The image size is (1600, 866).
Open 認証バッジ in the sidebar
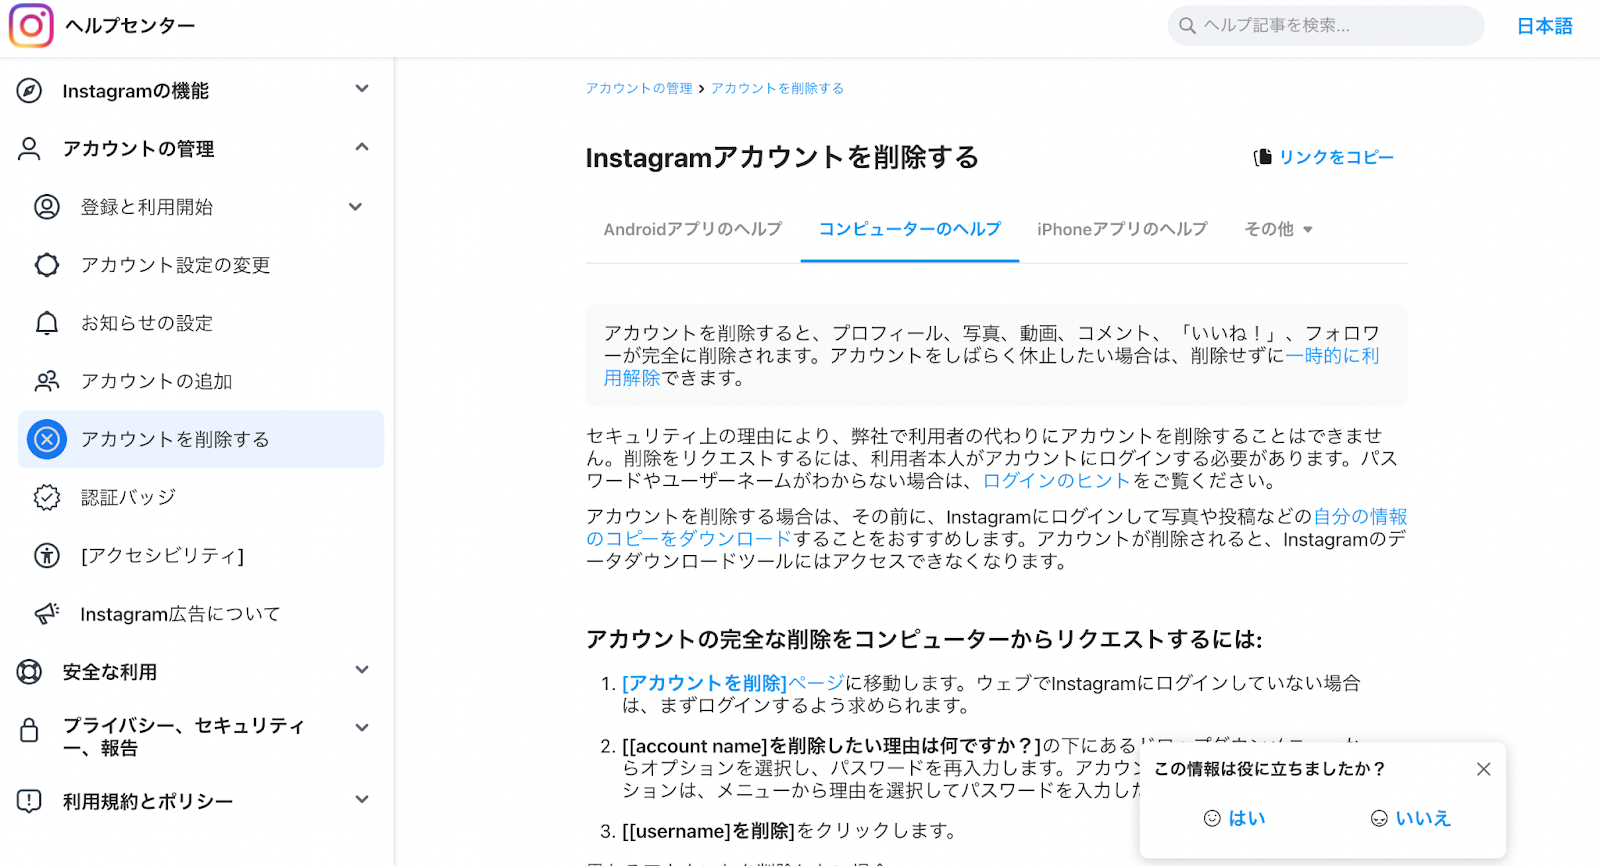(x=201, y=497)
